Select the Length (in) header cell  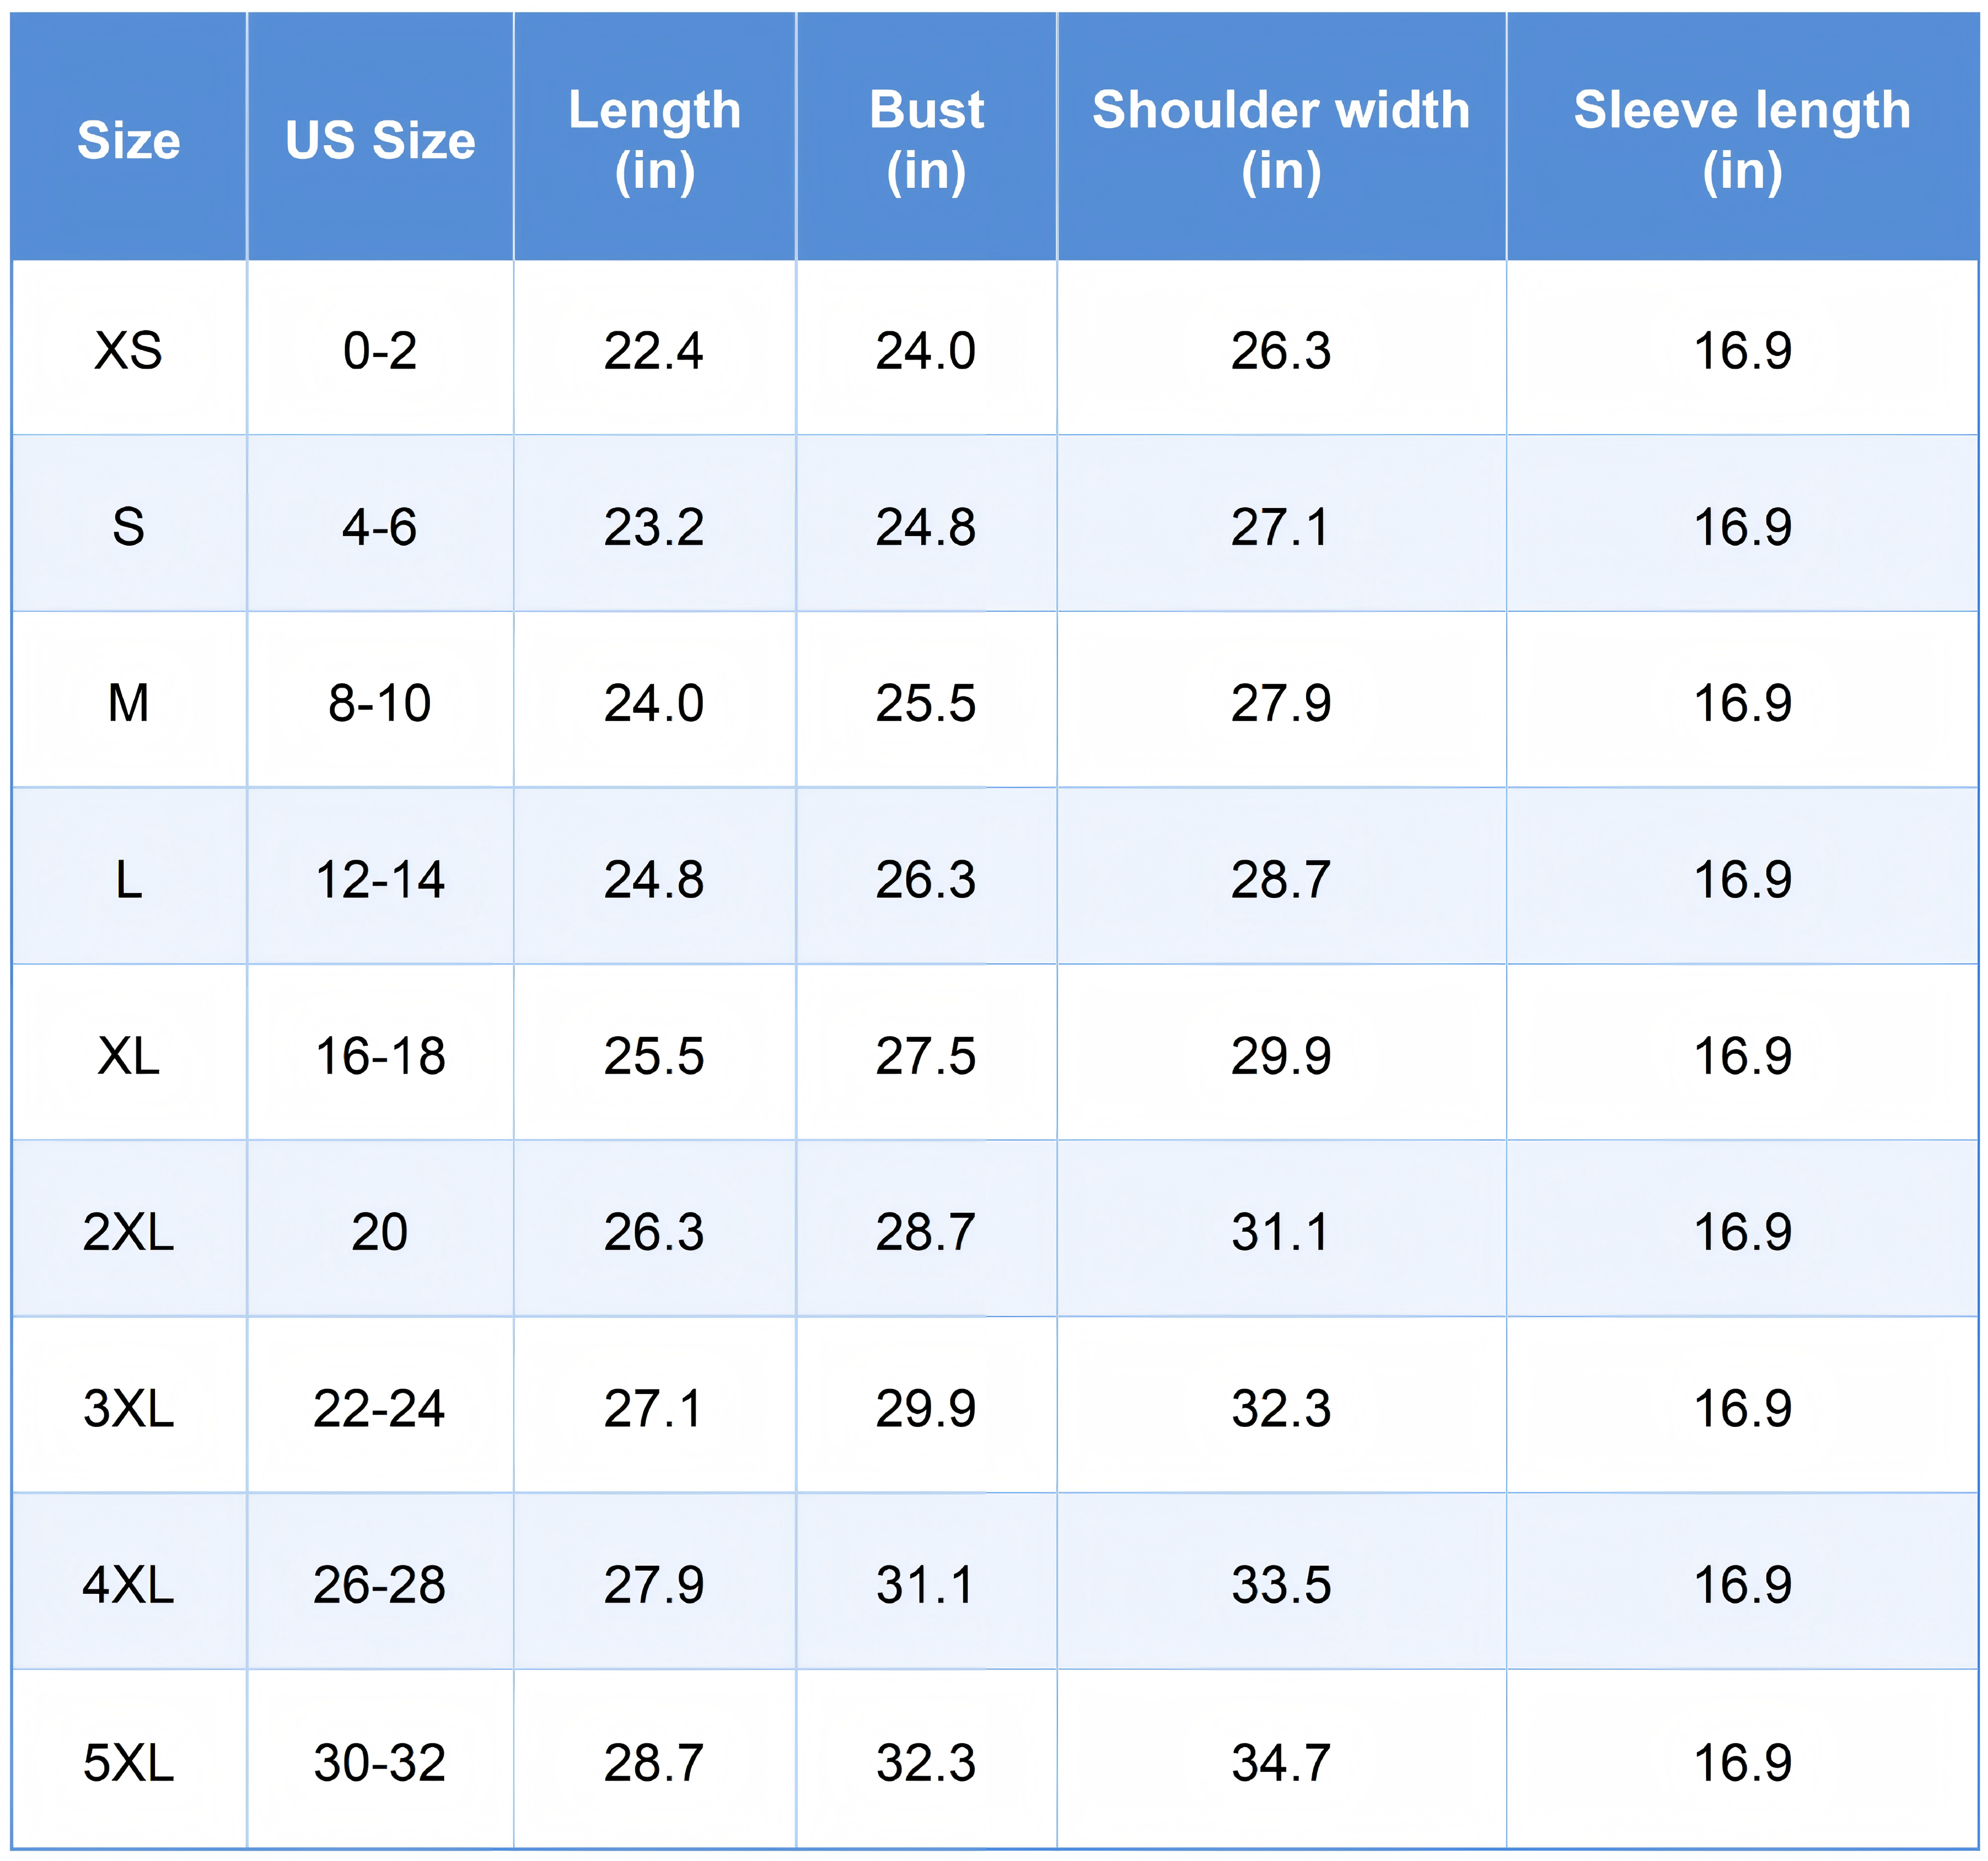[x=655, y=140]
